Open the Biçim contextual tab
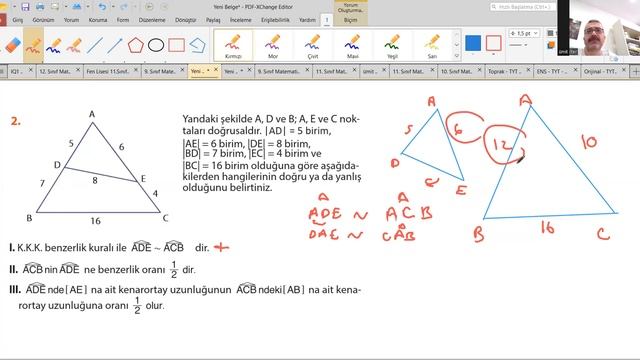The image size is (640, 360). (351, 20)
